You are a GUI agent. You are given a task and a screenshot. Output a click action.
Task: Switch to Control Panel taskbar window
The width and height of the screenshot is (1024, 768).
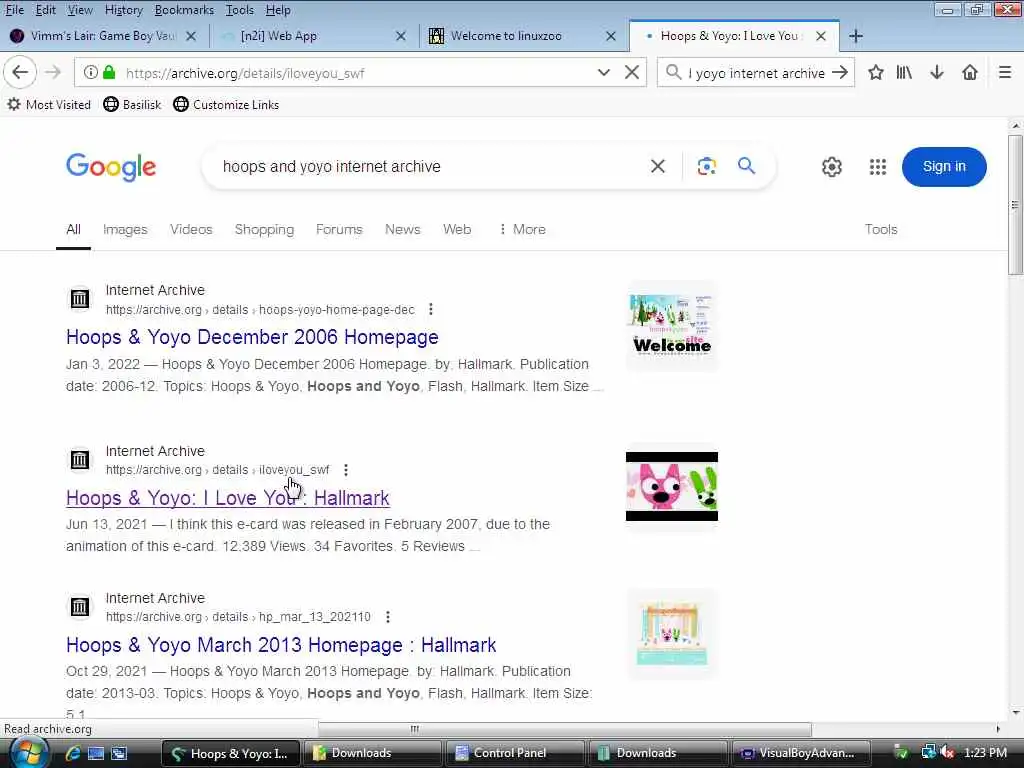(x=513, y=753)
